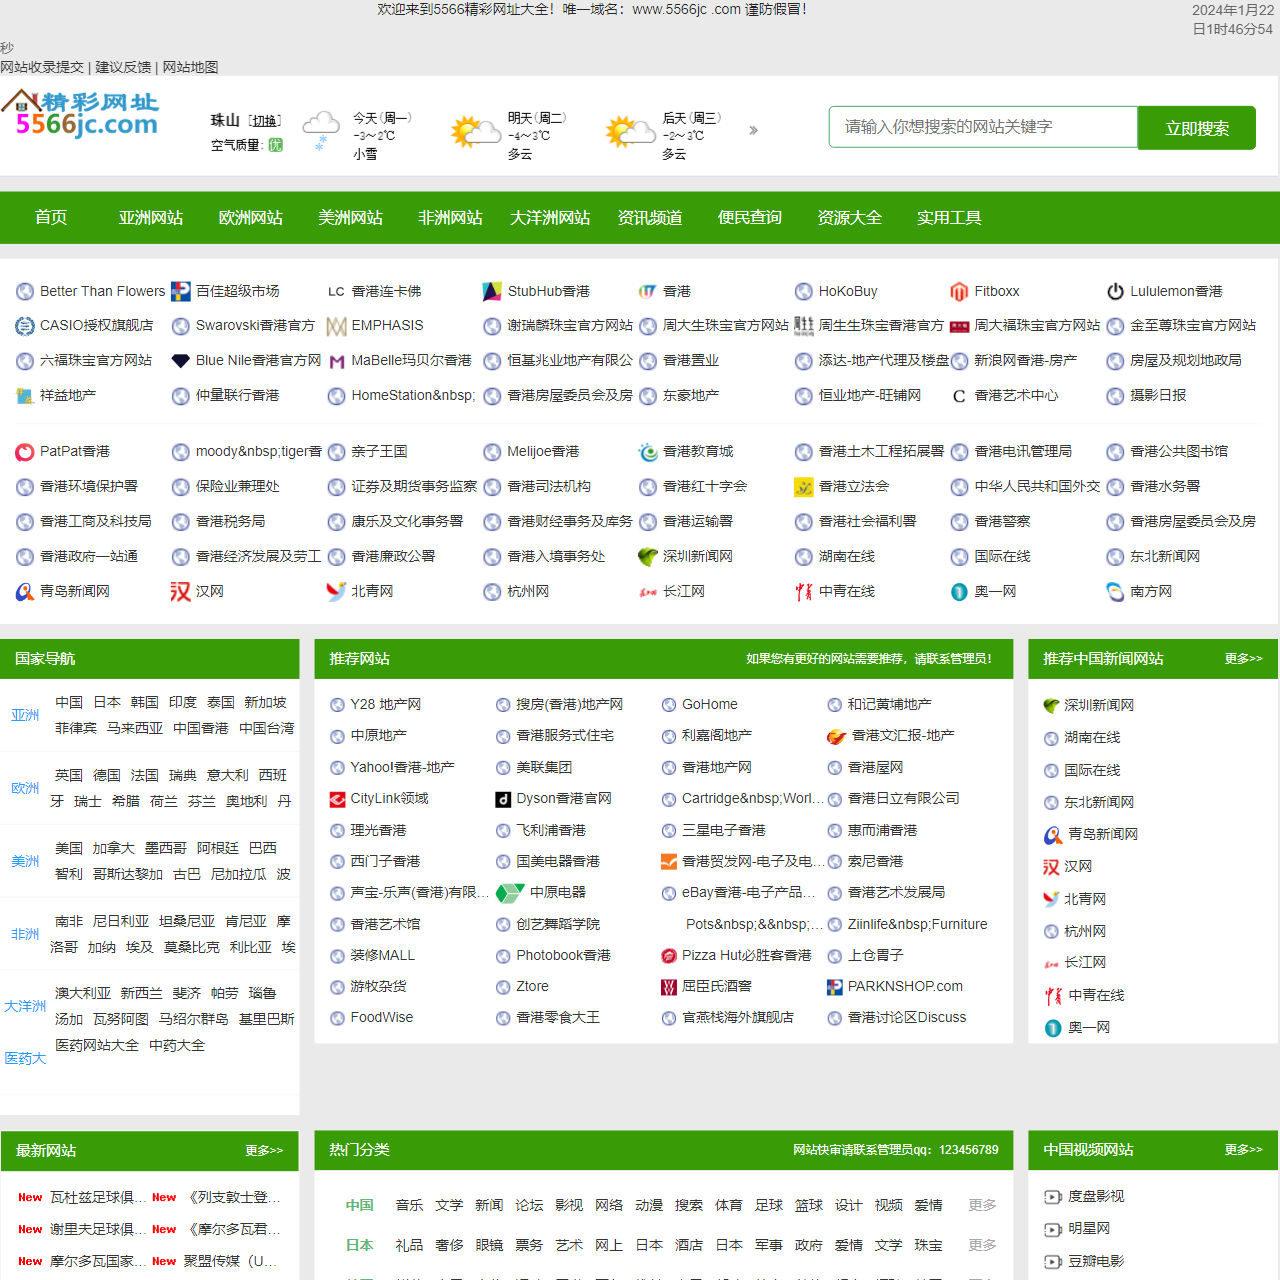Click the Lululemon香港 power-symbol icon
This screenshot has height=1280, width=1280.
click(x=1114, y=291)
